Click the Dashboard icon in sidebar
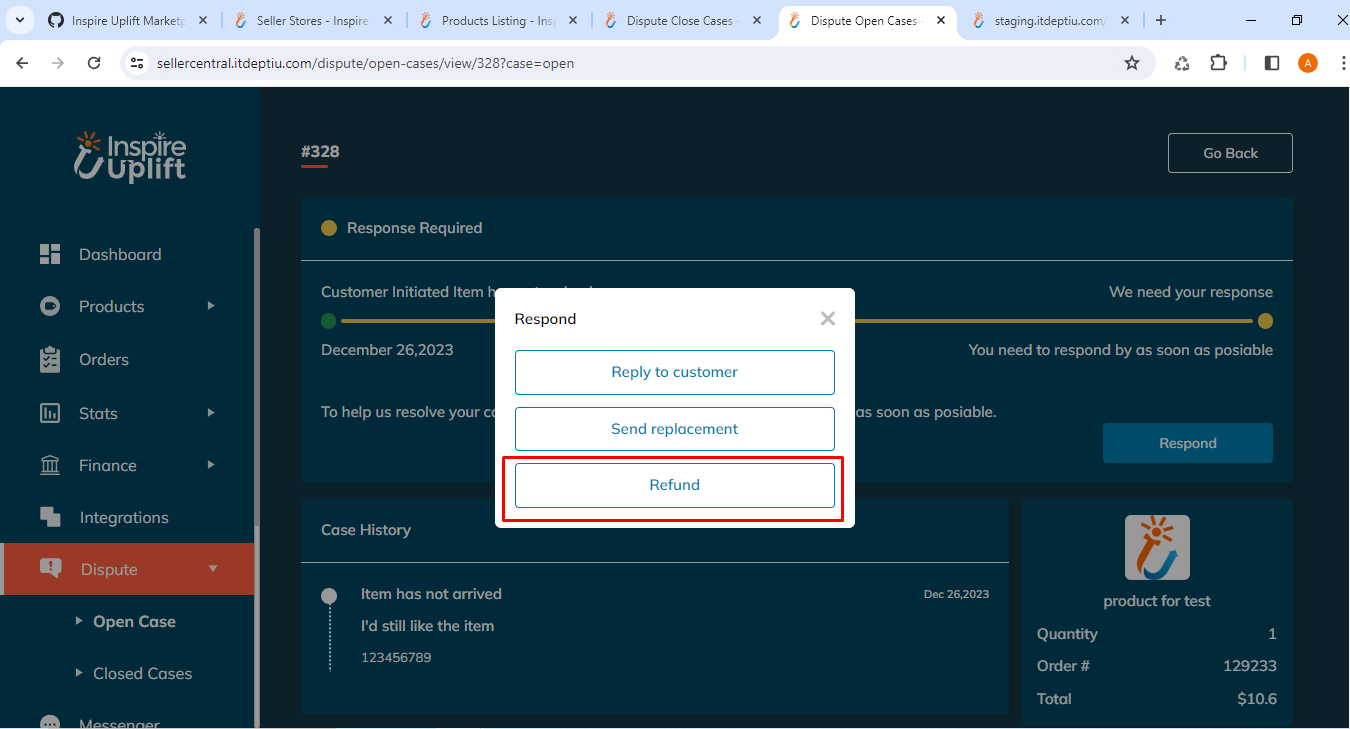Viewport: 1350px width, 729px height. click(50, 254)
